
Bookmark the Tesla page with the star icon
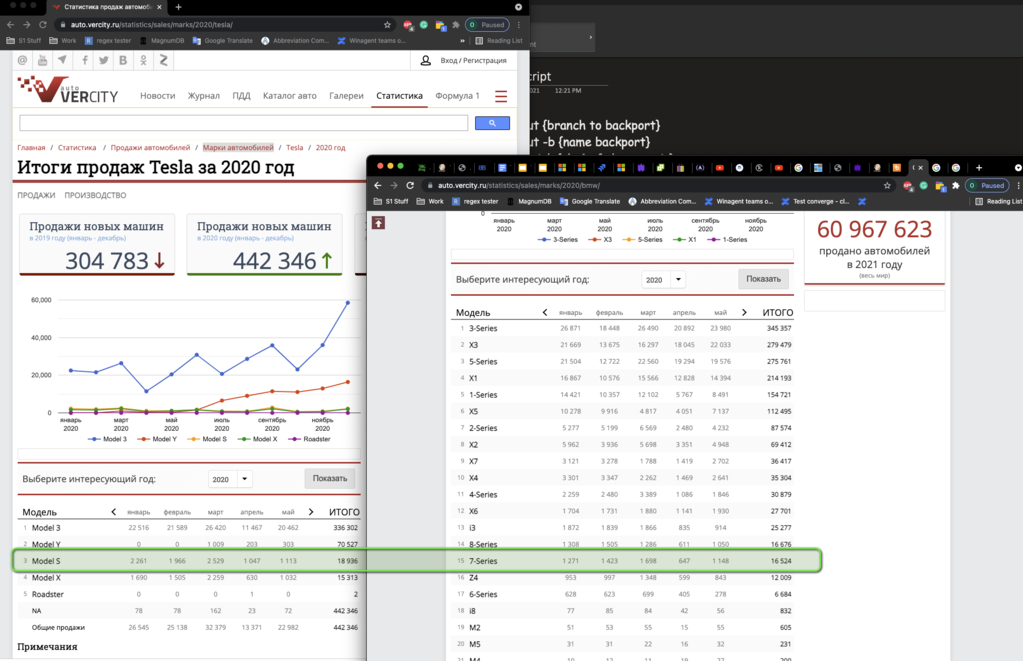coord(387,25)
